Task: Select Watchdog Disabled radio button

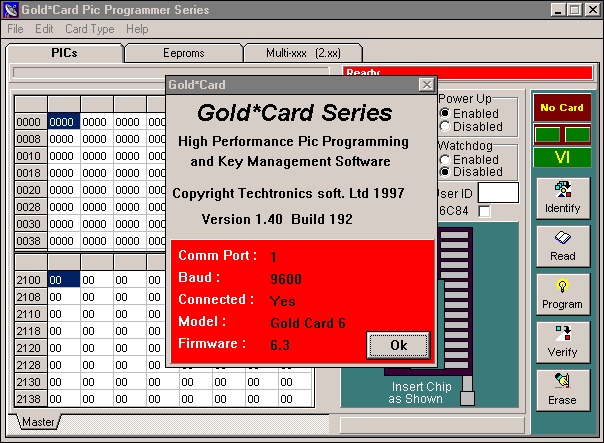Action: coord(445,172)
